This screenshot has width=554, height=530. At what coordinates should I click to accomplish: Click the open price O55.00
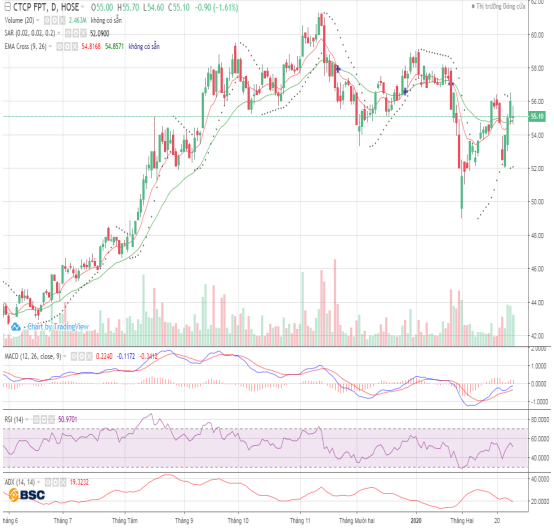[102, 7]
